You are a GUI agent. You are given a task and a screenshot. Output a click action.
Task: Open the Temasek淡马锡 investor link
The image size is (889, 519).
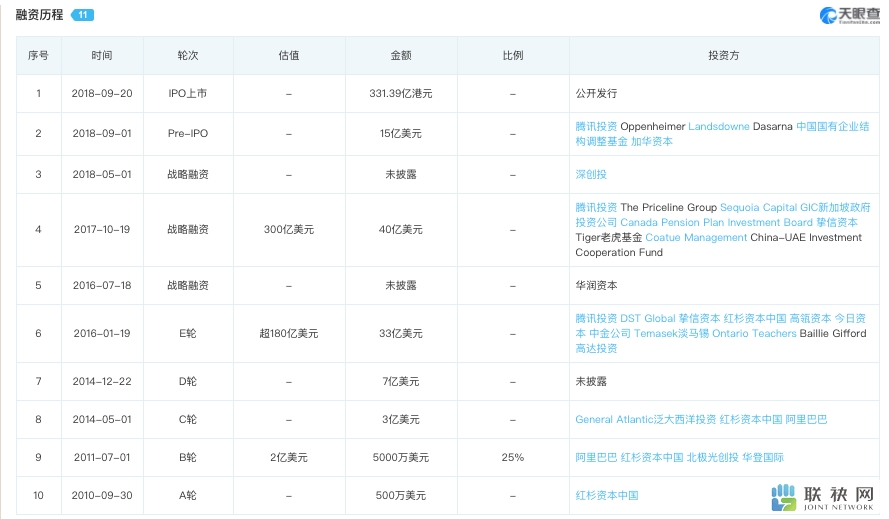click(x=671, y=333)
